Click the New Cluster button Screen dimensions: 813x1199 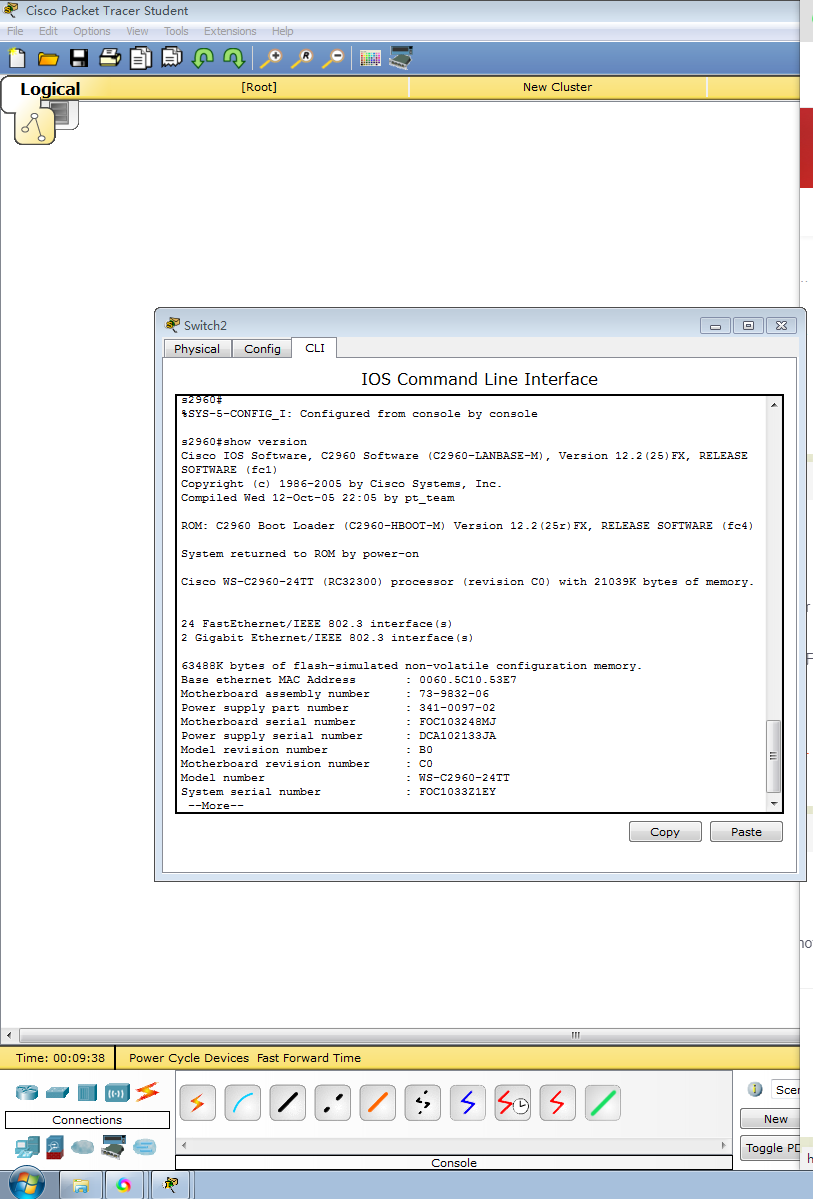click(558, 87)
